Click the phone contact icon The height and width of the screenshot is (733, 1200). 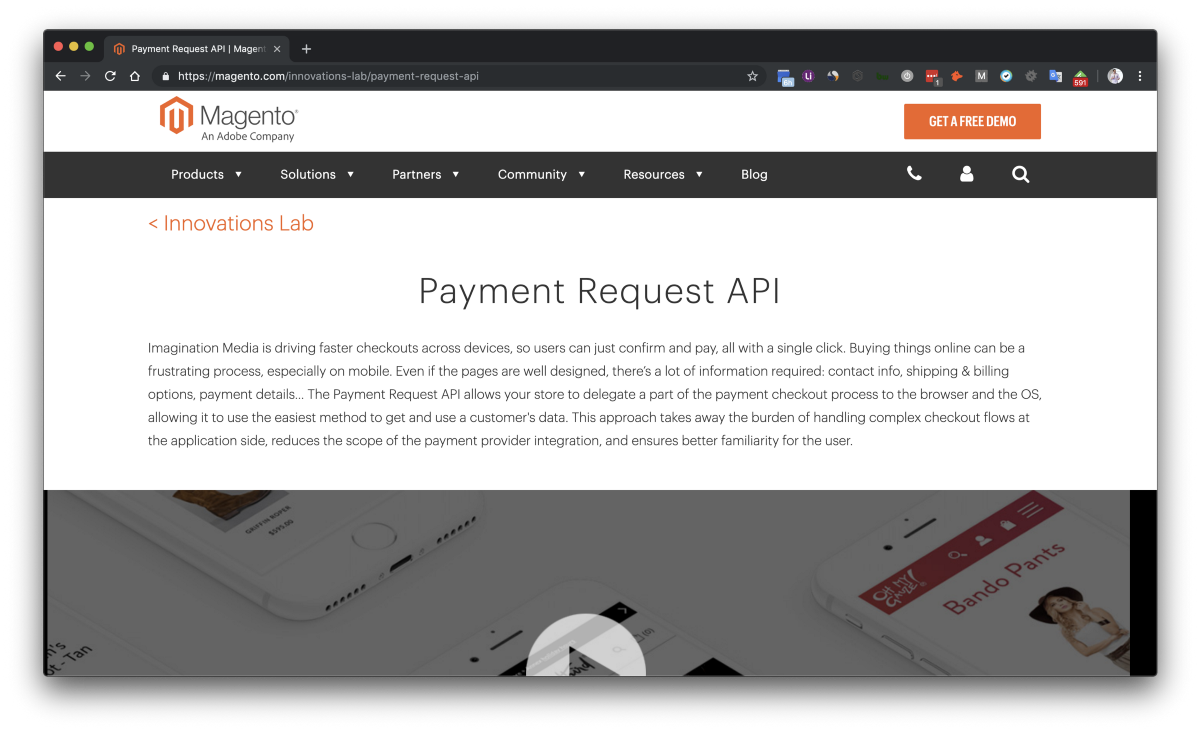click(x=914, y=174)
